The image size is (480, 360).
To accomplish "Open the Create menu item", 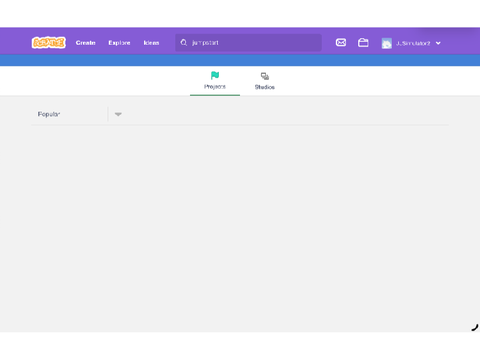I will tap(85, 43).
